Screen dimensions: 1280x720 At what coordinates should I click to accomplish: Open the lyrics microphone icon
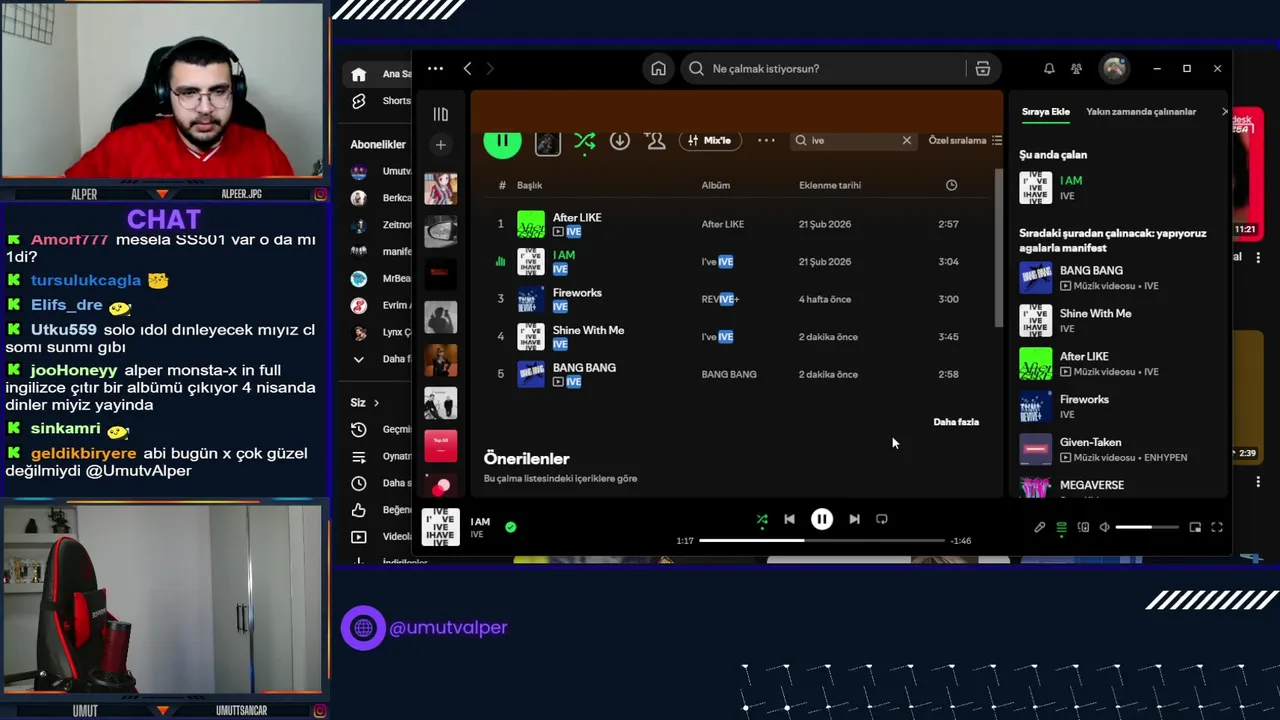[1040, 527]
